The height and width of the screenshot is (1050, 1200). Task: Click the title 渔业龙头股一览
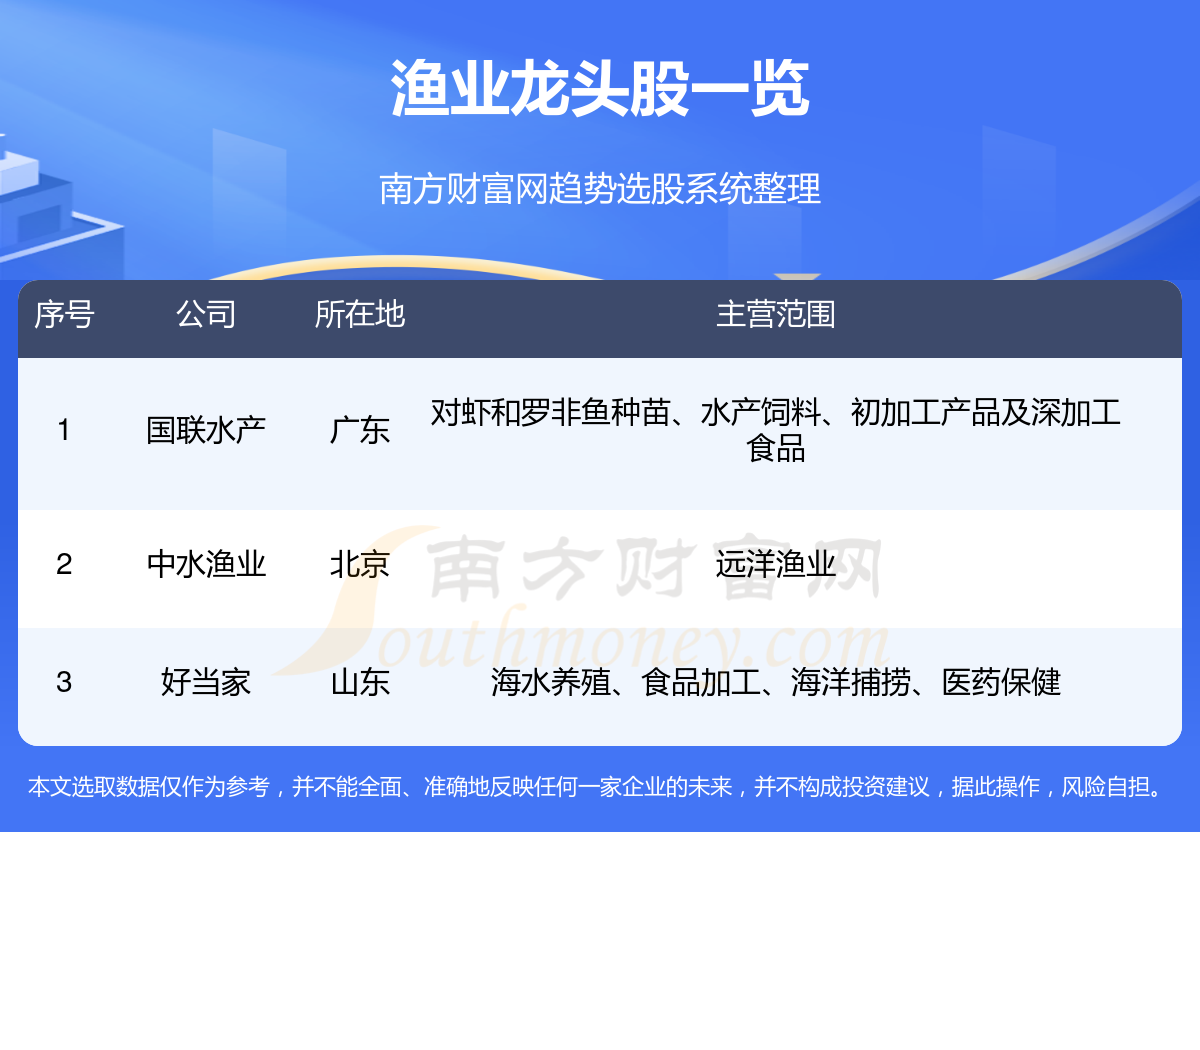[x=600, y=89]
